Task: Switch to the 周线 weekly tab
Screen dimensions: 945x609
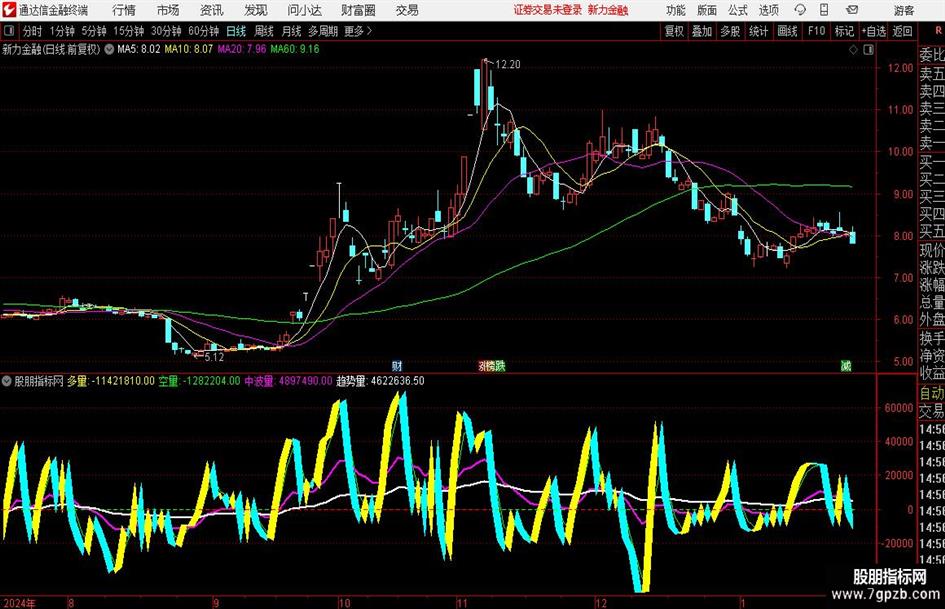Action: 264,31
